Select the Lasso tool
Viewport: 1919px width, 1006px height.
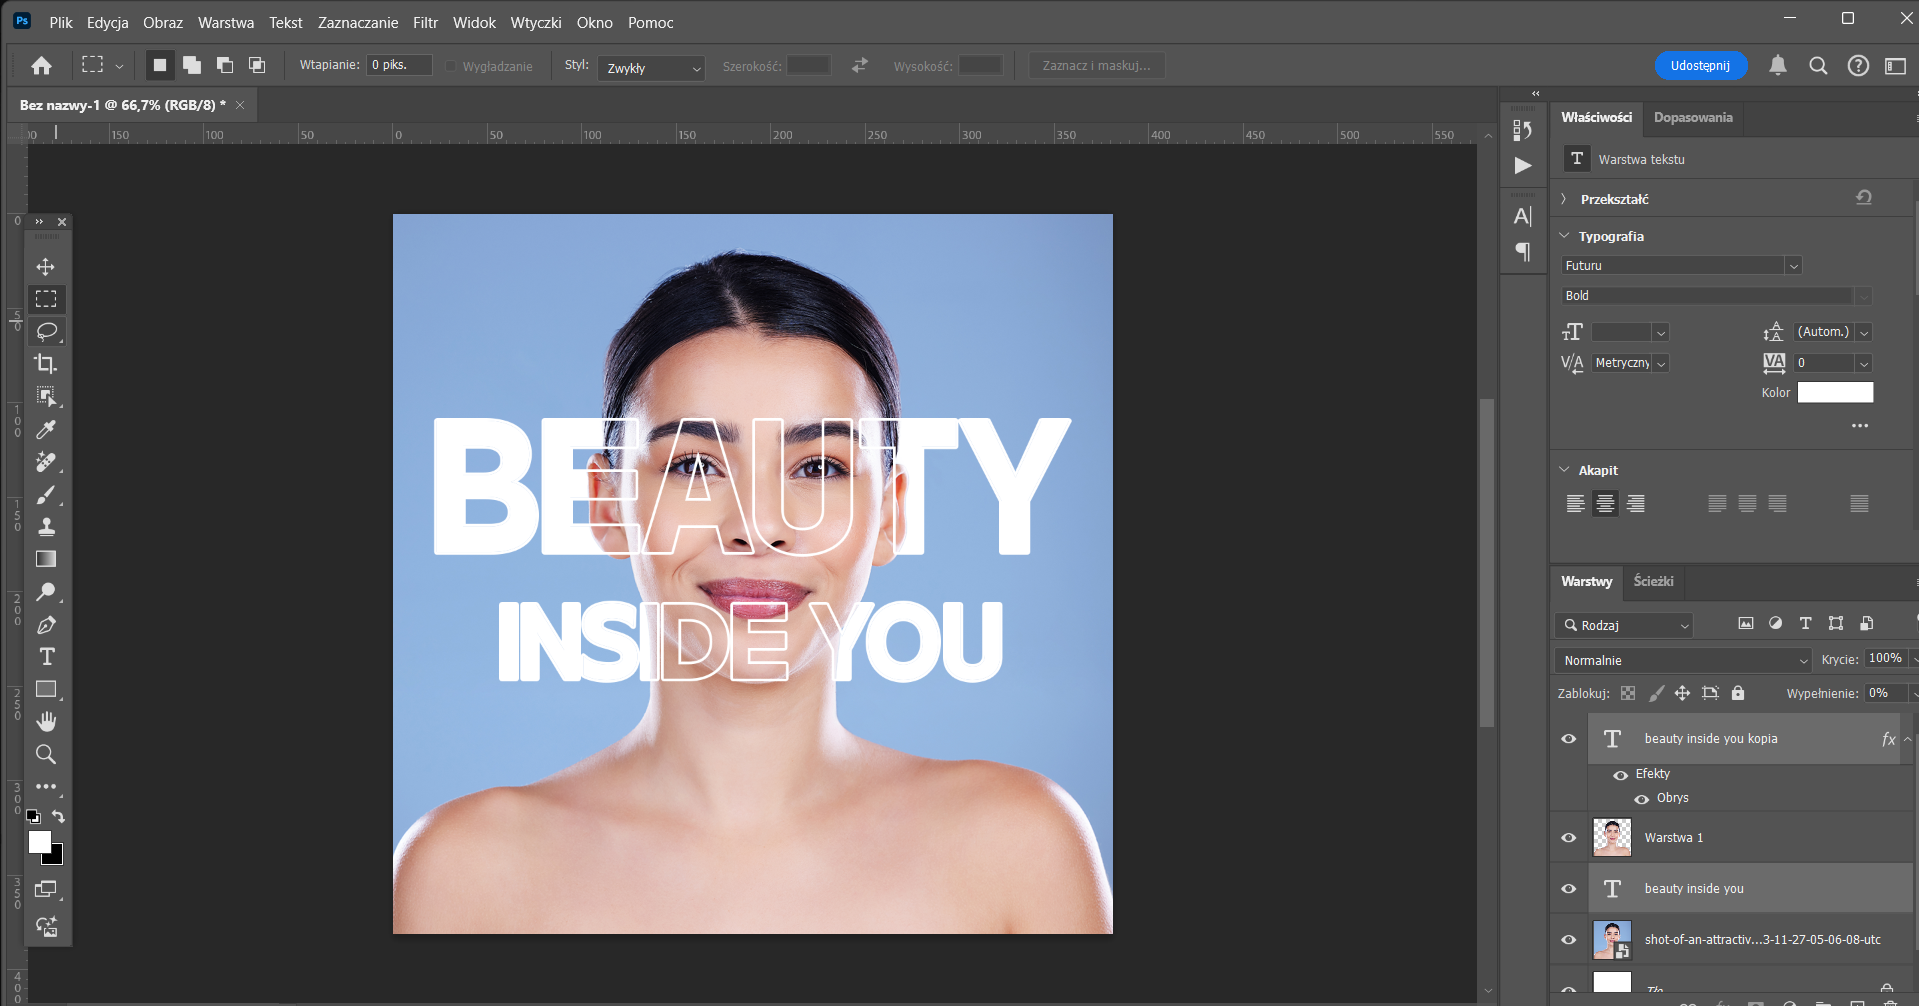[x=46, y=331]
